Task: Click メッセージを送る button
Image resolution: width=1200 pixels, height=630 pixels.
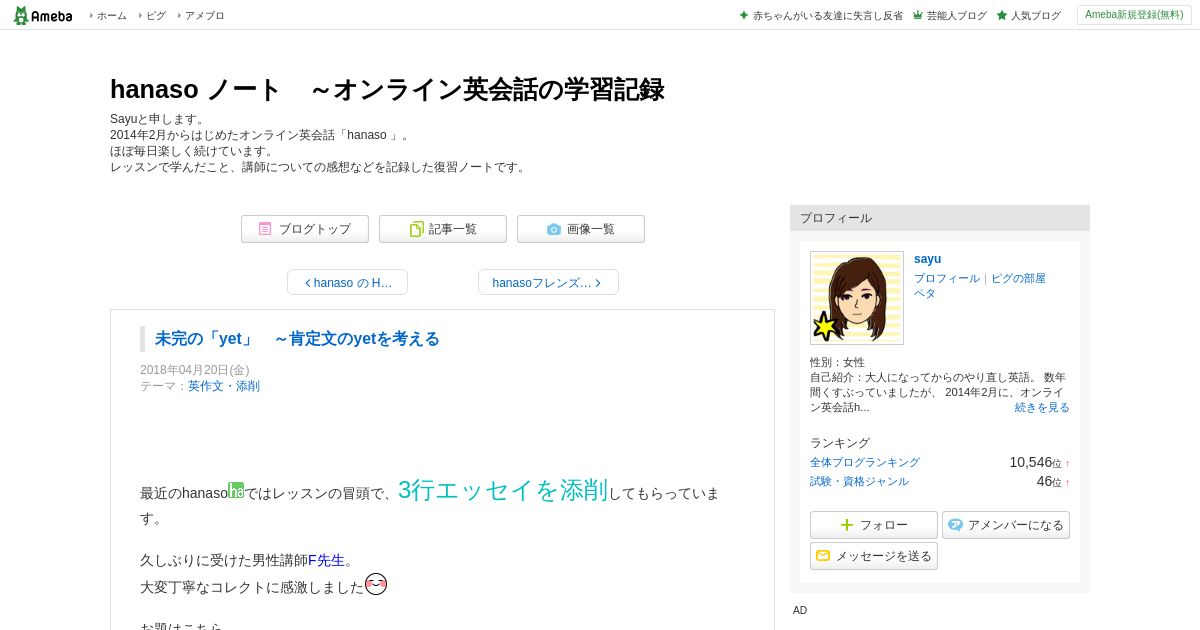Action: coord(874,556)
